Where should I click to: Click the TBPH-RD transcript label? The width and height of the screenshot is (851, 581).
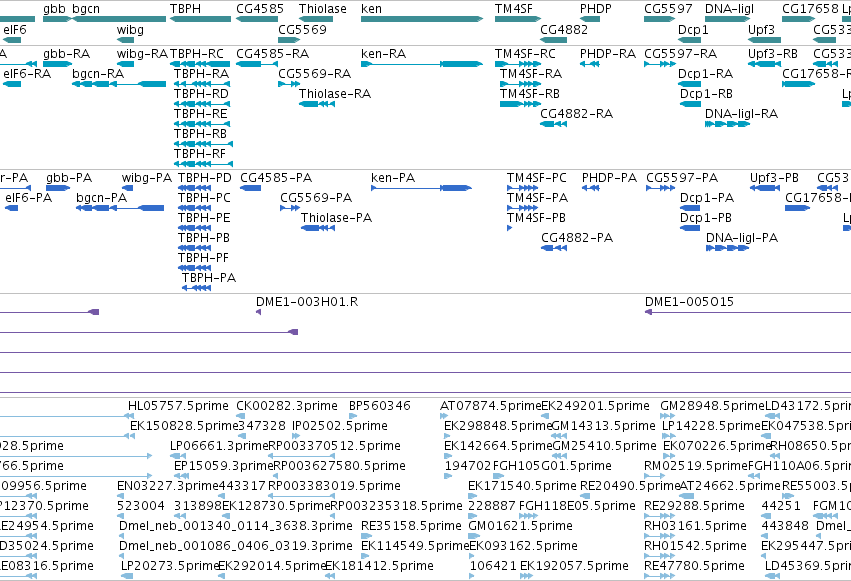(201, 94)
